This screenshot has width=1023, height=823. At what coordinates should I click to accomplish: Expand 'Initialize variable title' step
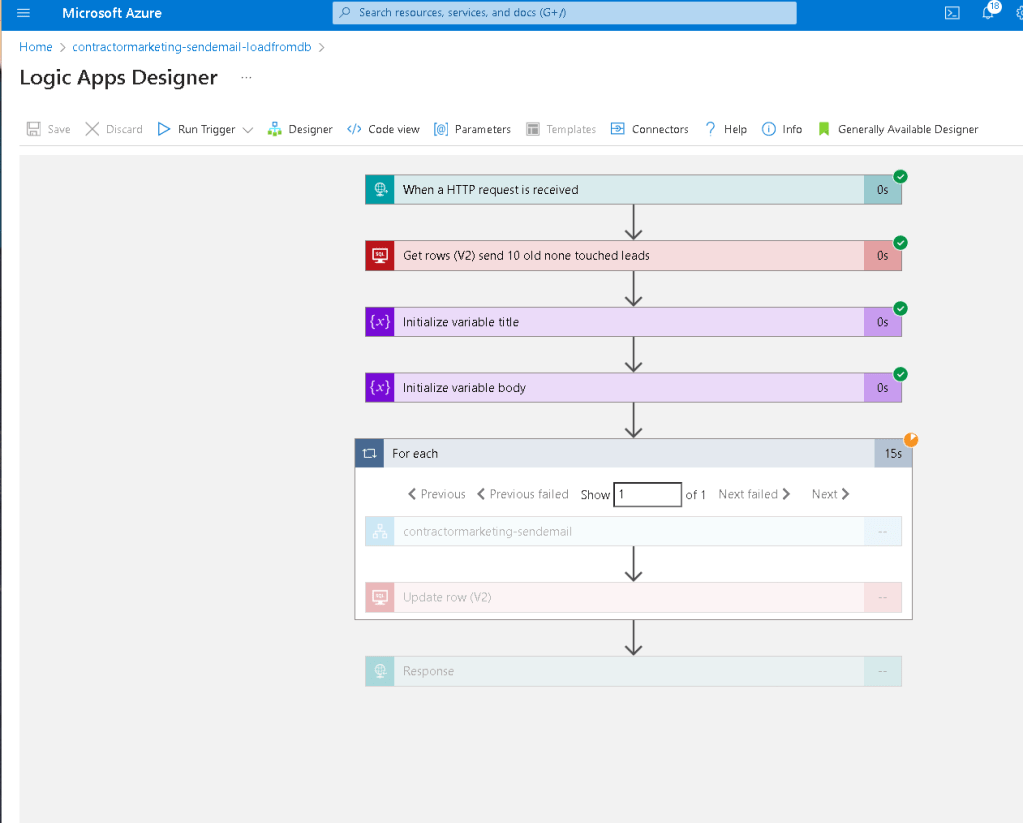(x=634, y=322)
